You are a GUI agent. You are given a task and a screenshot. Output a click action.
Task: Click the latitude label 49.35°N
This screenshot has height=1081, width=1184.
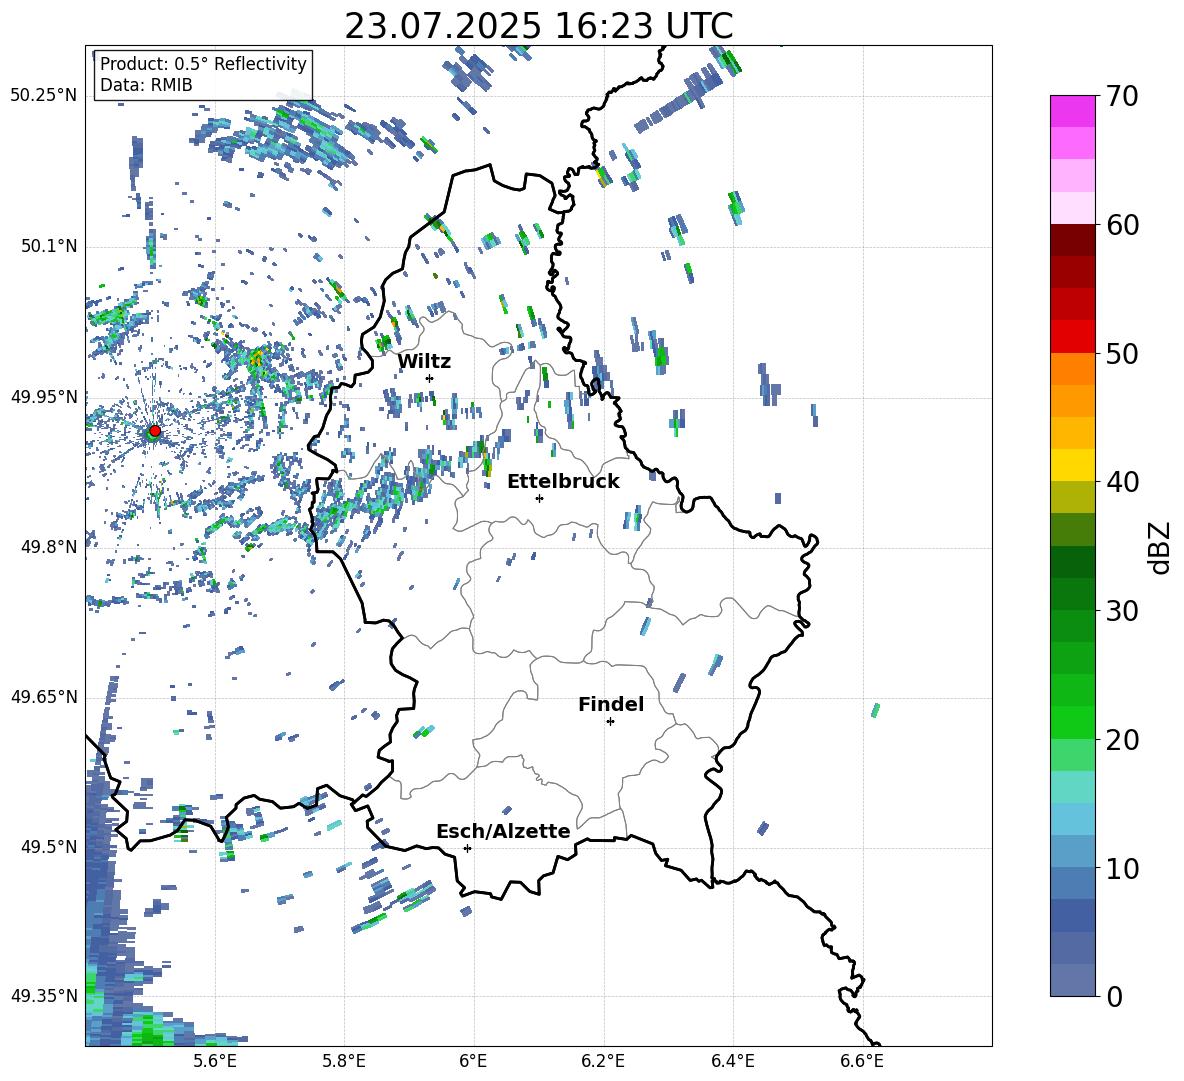tap(43, 996)
